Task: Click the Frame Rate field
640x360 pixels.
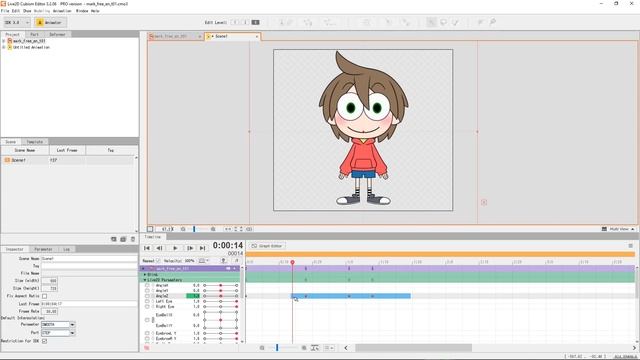Action: click(49, 311)
